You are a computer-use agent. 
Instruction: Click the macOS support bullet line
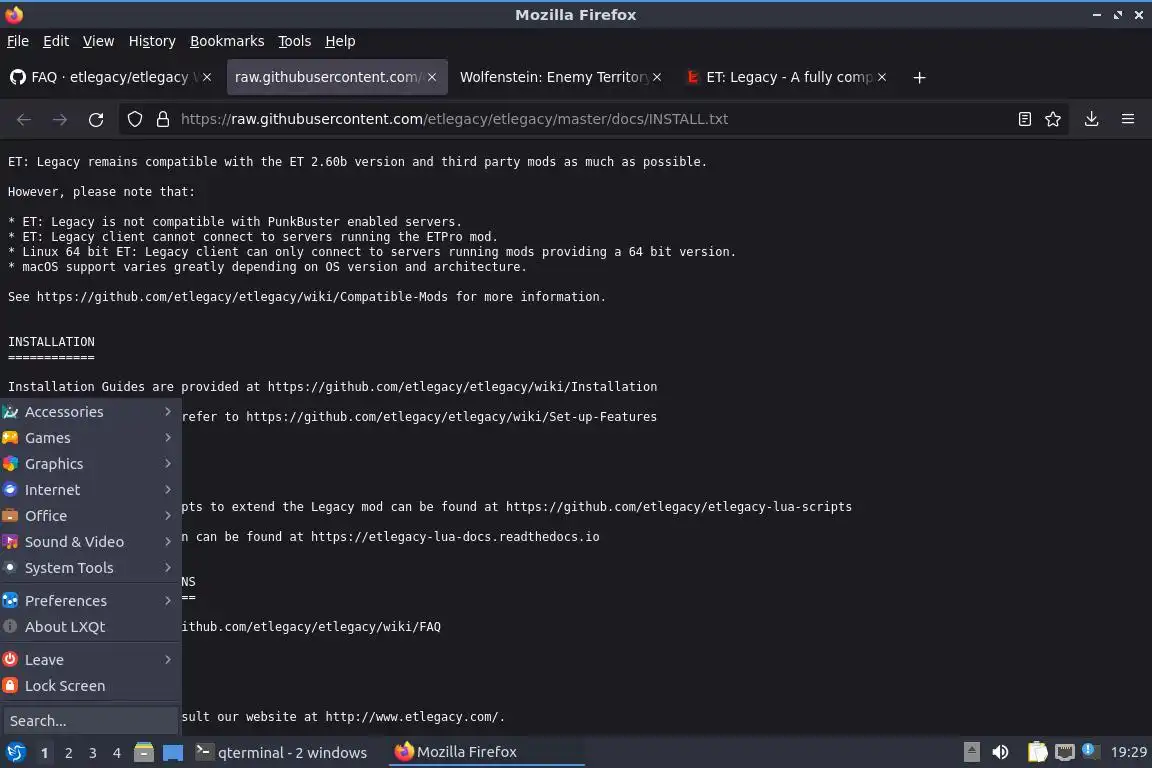pyautogui.click(x=267, y=267)
